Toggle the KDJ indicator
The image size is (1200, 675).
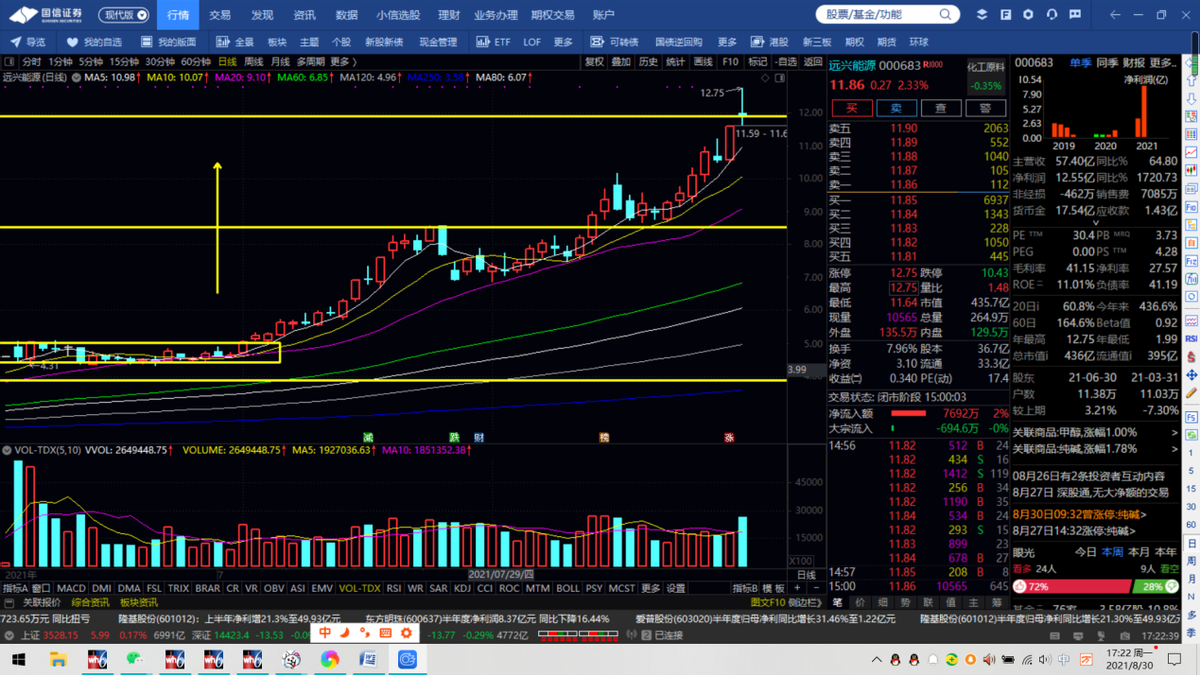(x=463, y=589)
